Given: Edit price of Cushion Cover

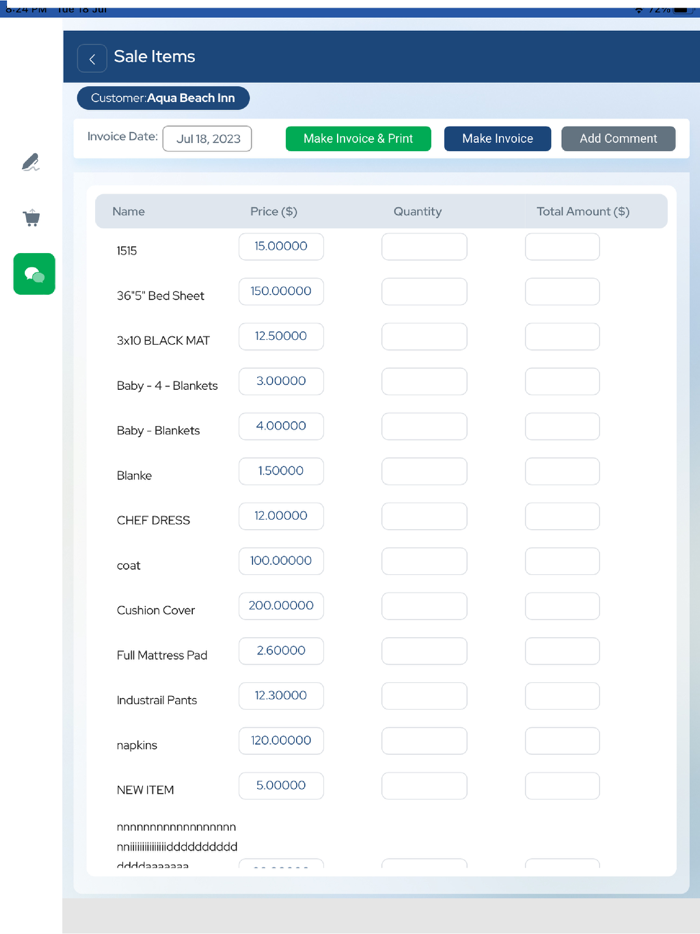Looking at the screenshot, I should pos(281,606).
